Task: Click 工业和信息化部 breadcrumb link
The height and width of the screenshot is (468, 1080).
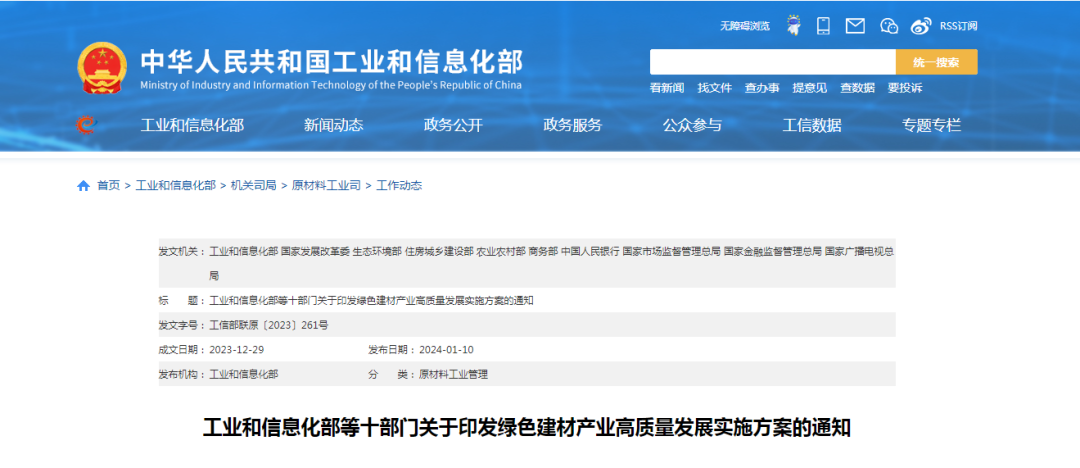Action: pos(176,185)
